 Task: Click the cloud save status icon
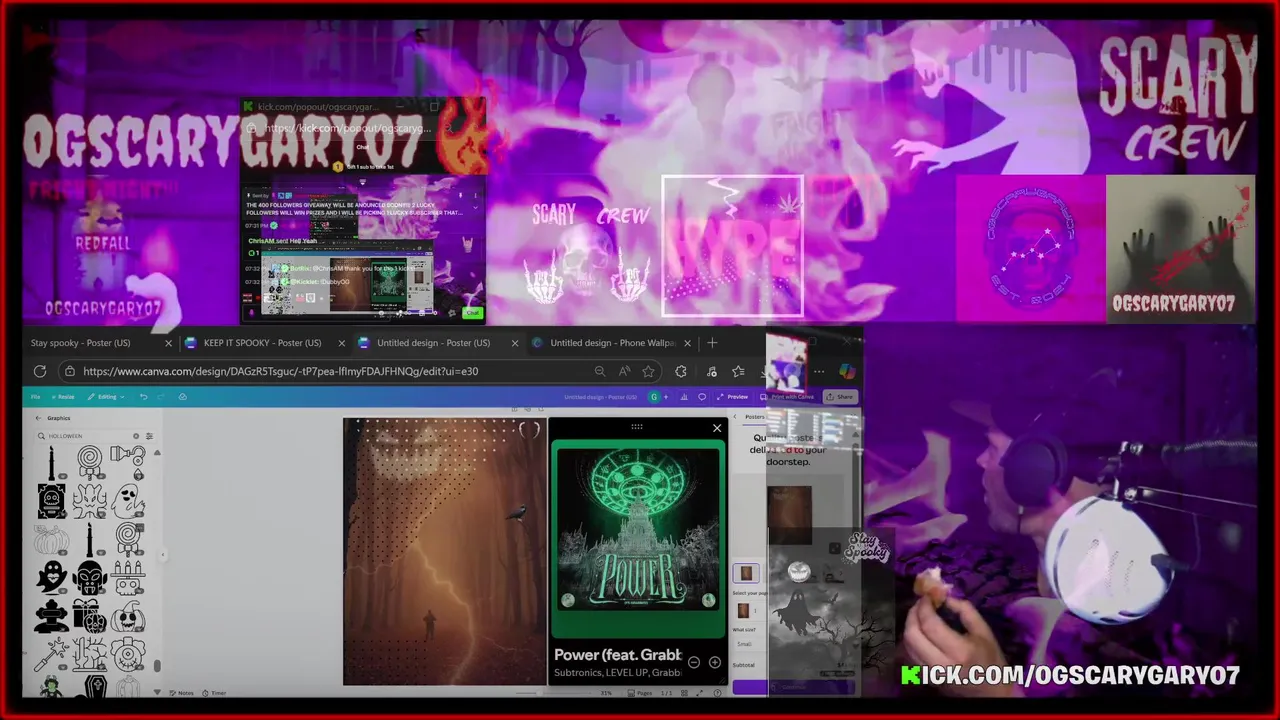coord(182,397)
